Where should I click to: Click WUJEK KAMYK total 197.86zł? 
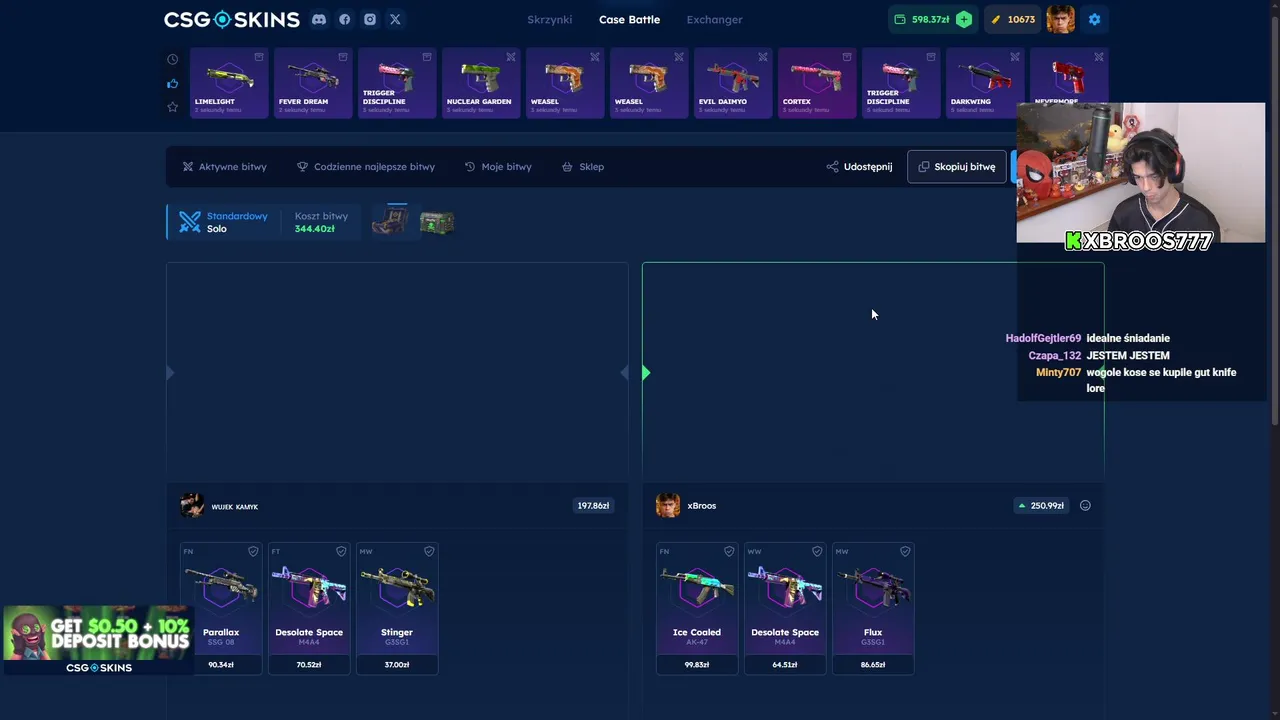click(x=593, y=506)
